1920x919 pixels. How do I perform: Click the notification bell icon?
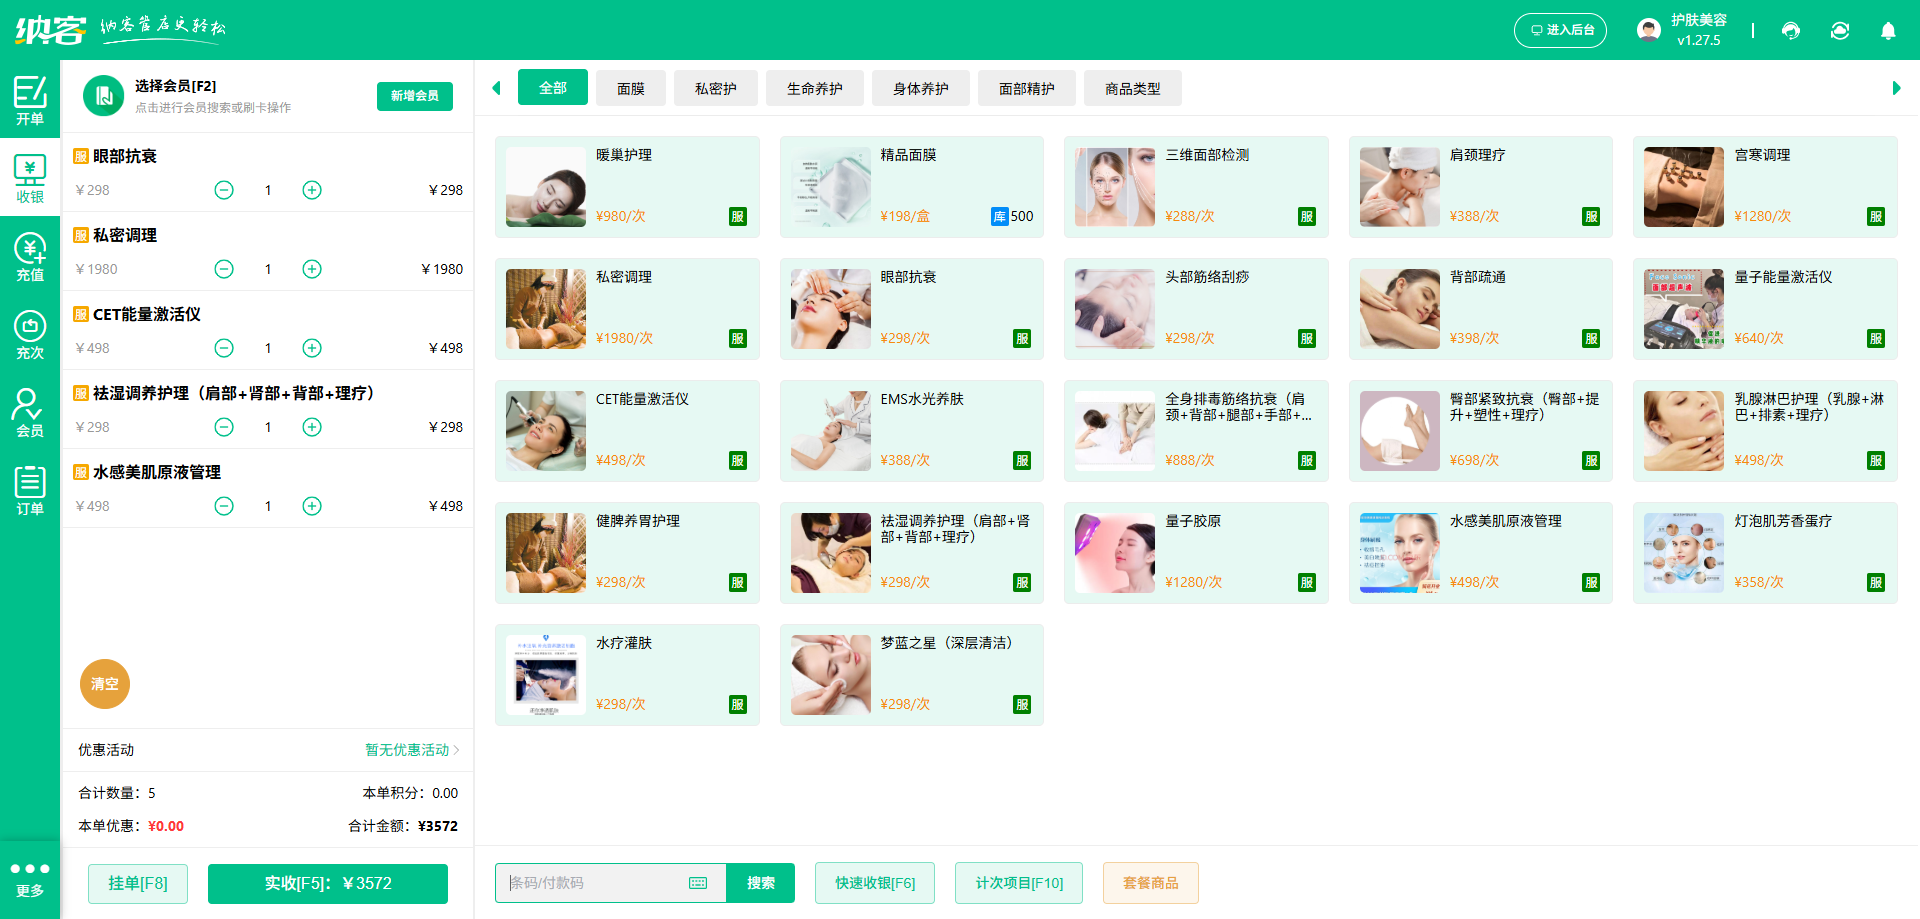tap(1888, 31)
